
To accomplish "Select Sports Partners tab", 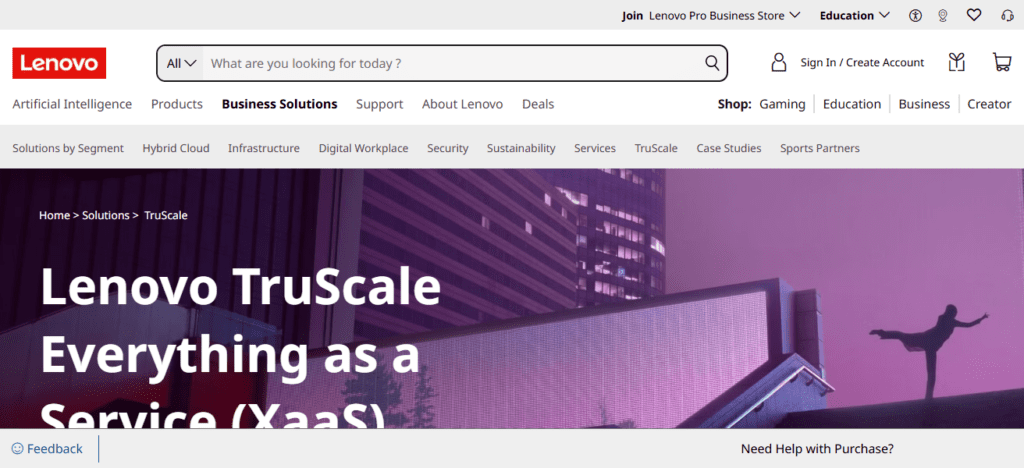I will coord(820,148).
